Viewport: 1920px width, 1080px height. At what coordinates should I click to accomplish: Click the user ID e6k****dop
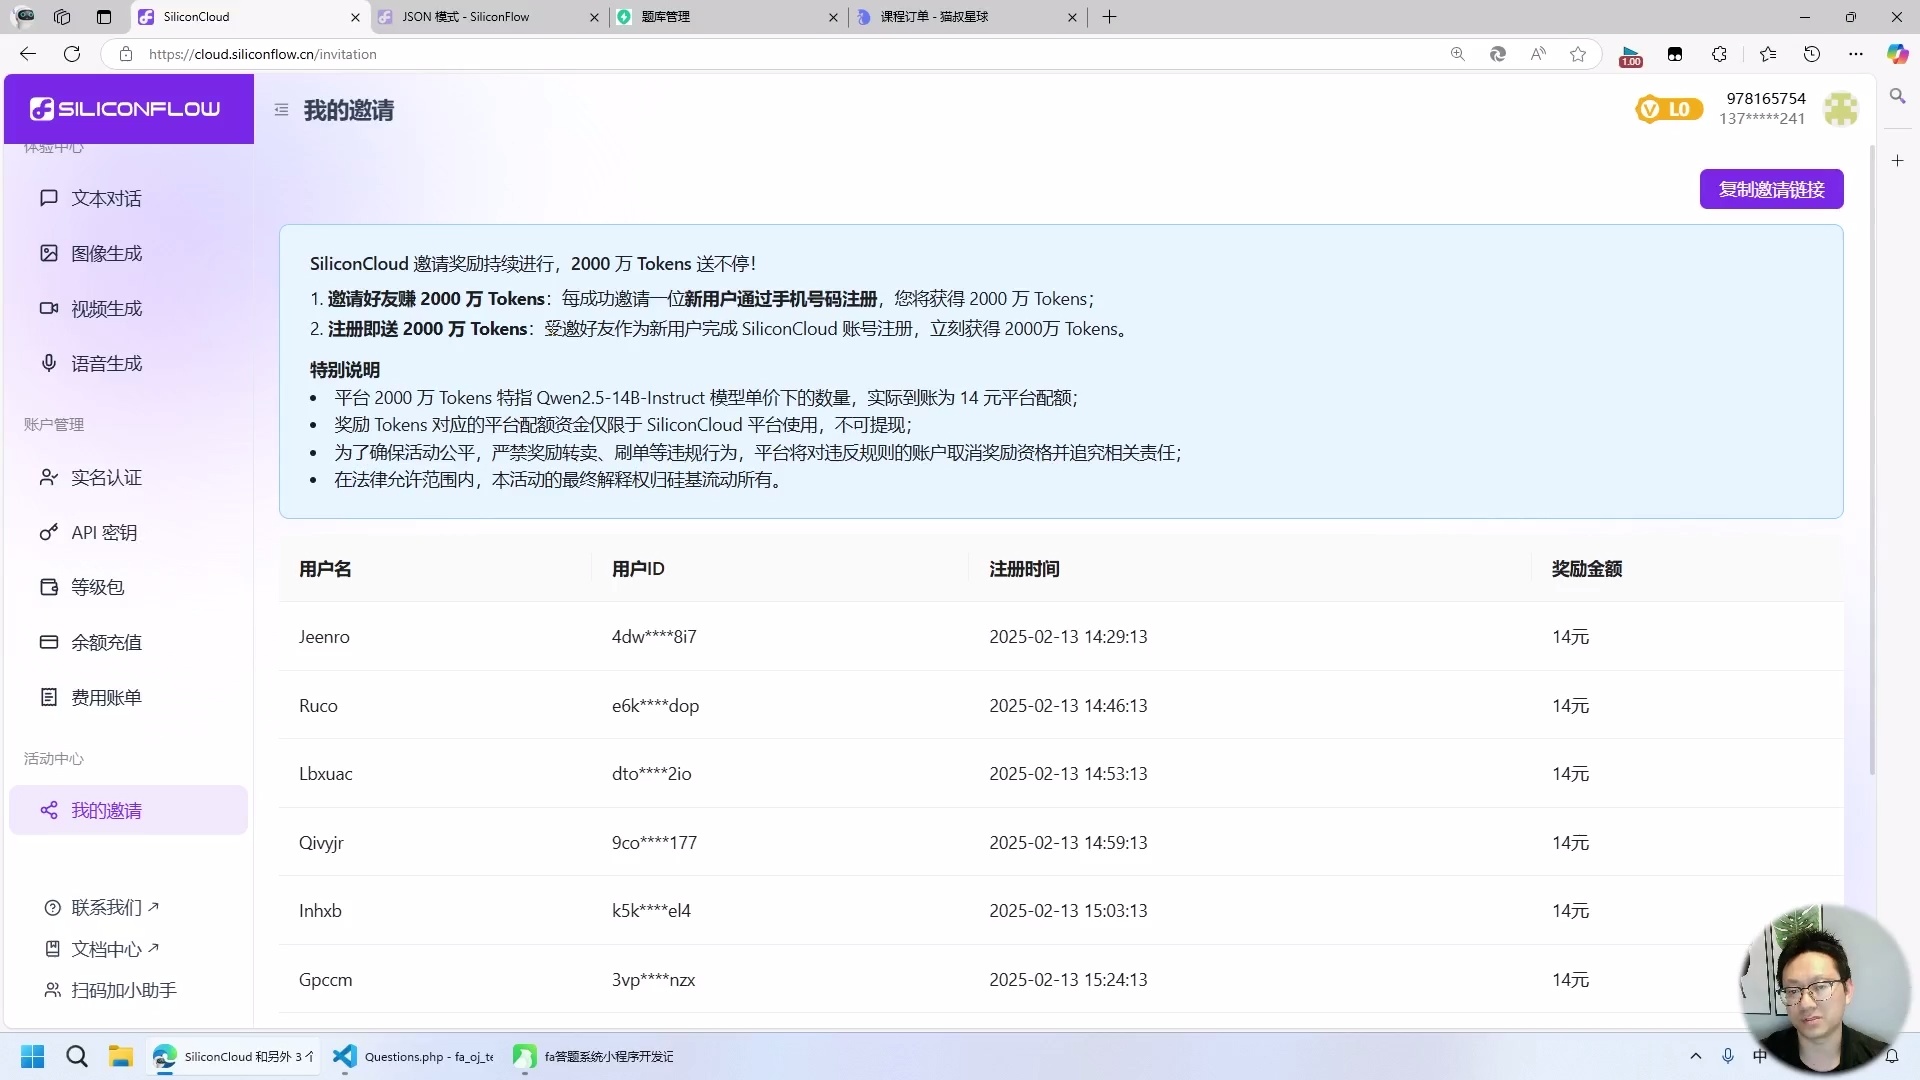[x=655, y=705]
